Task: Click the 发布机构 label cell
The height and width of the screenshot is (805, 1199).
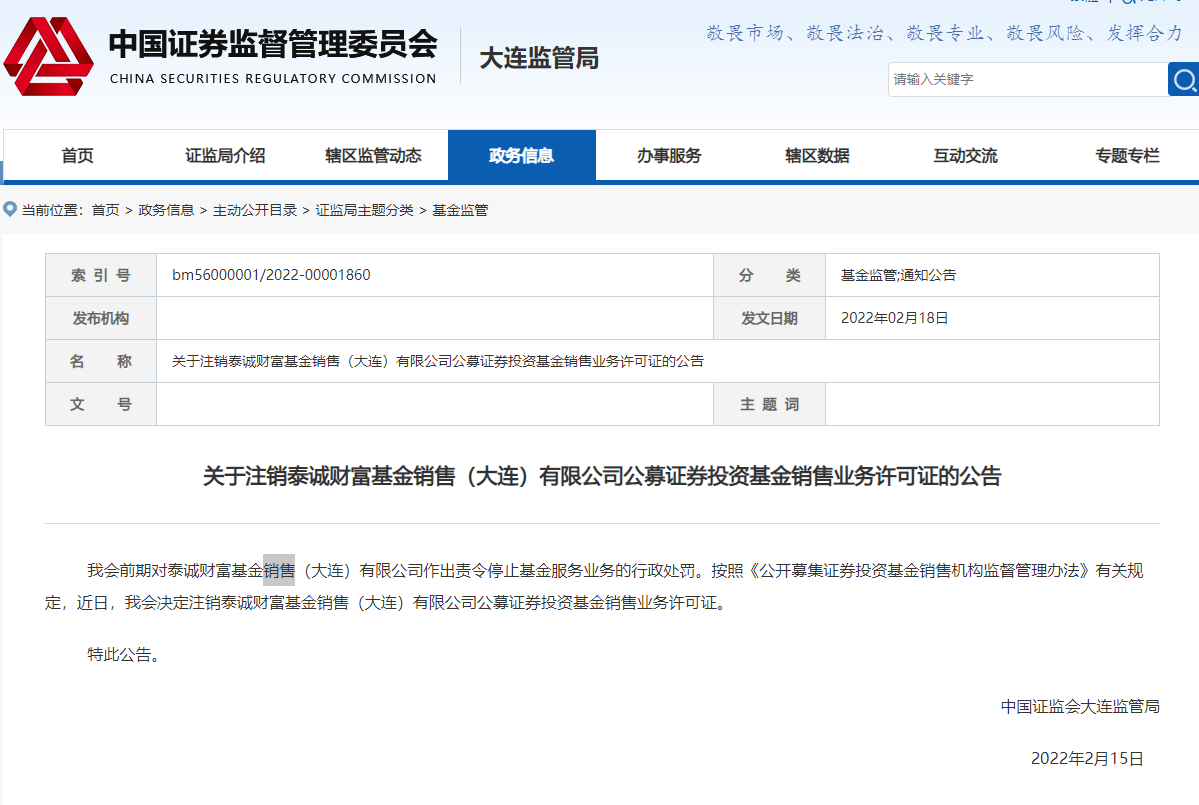Action: click(x=101, y=318)
